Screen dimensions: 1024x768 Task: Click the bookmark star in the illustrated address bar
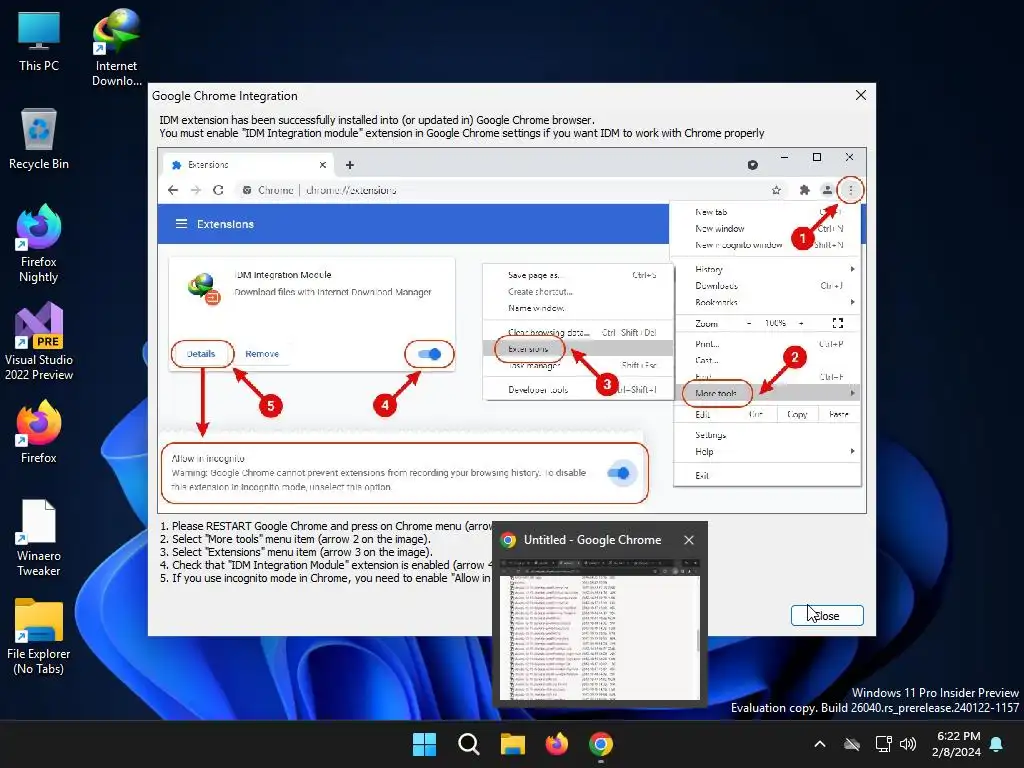pyautogui.click(x=776, y=190)
